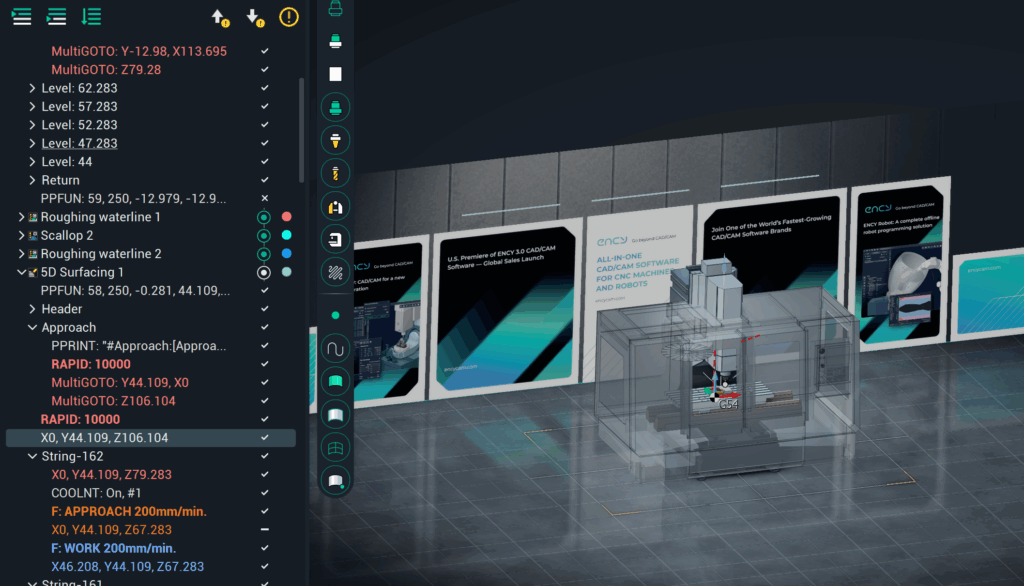The width and height of the screenshot is (1024, 586).
Task: Collapse the 5D Surfacing 1 operation
Action: 21,272
